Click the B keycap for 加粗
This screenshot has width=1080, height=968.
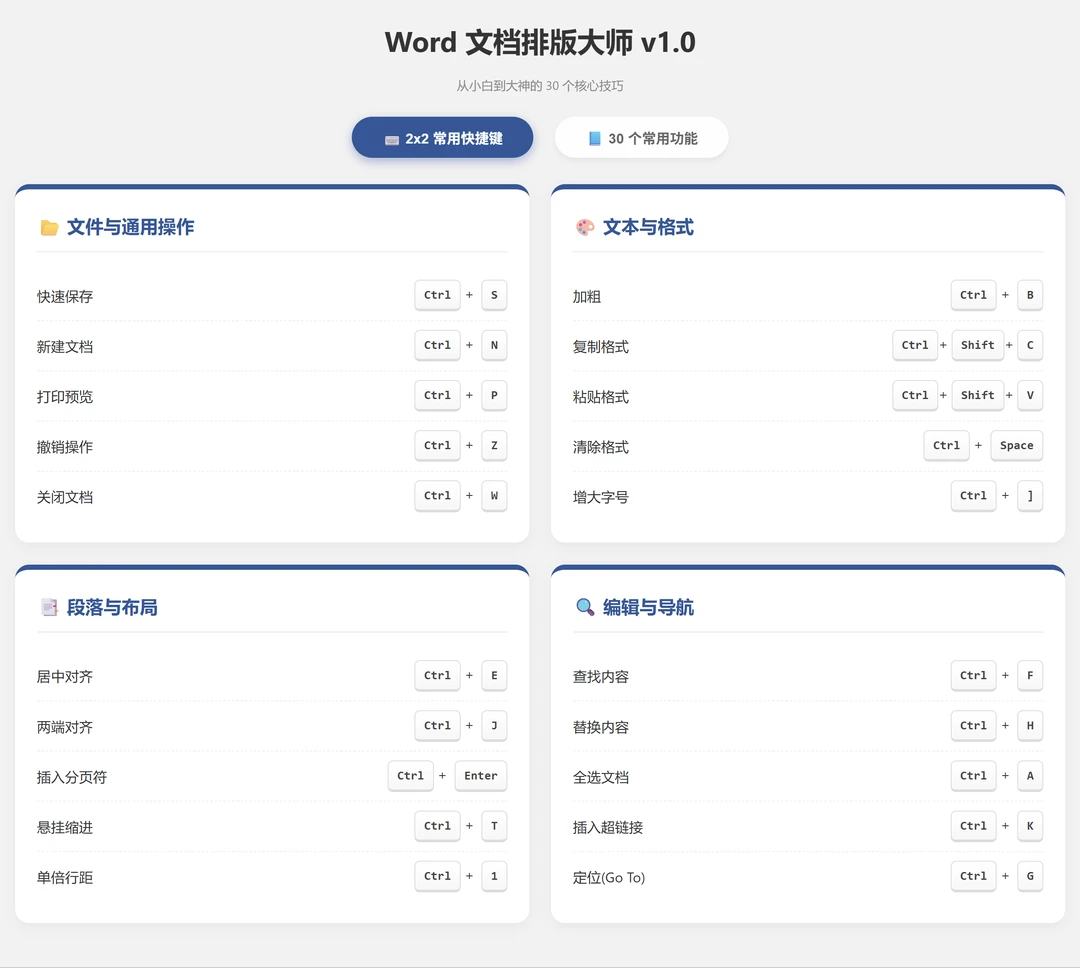pos(1030,295)
